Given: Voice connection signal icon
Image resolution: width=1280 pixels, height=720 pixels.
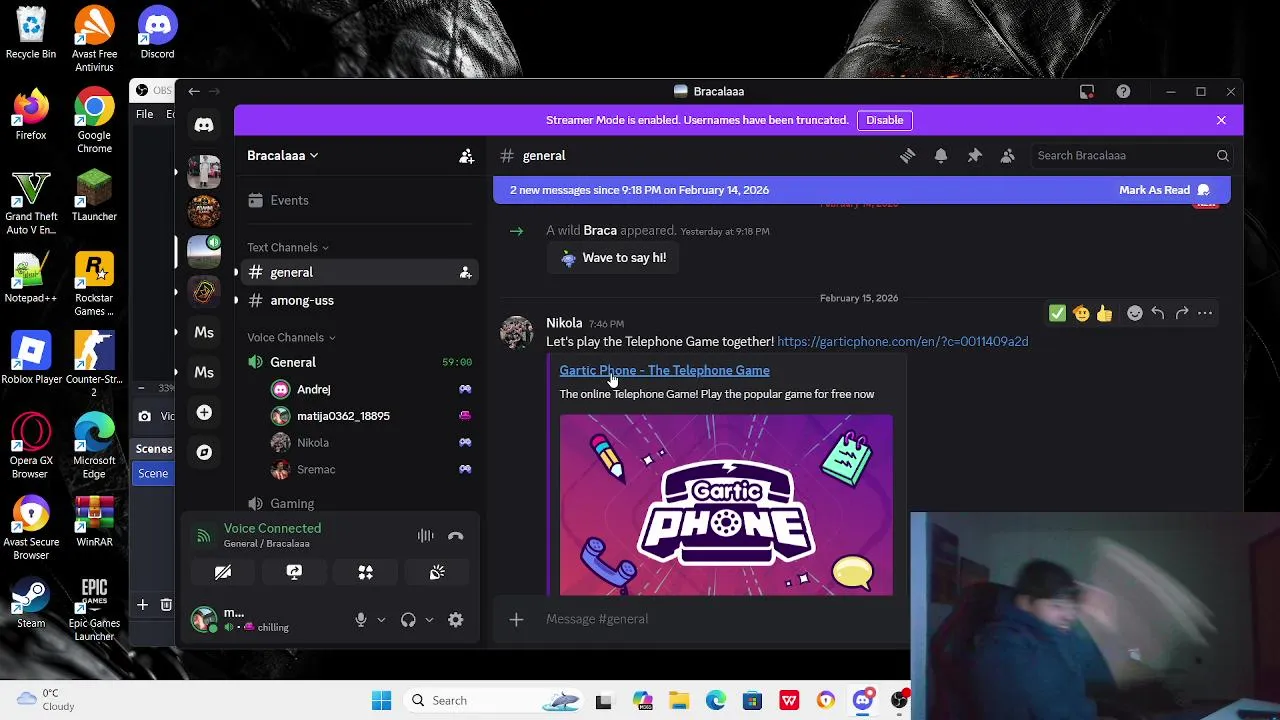Looking at the screenshot, I should pyautogui.click(x=203, y=536).
